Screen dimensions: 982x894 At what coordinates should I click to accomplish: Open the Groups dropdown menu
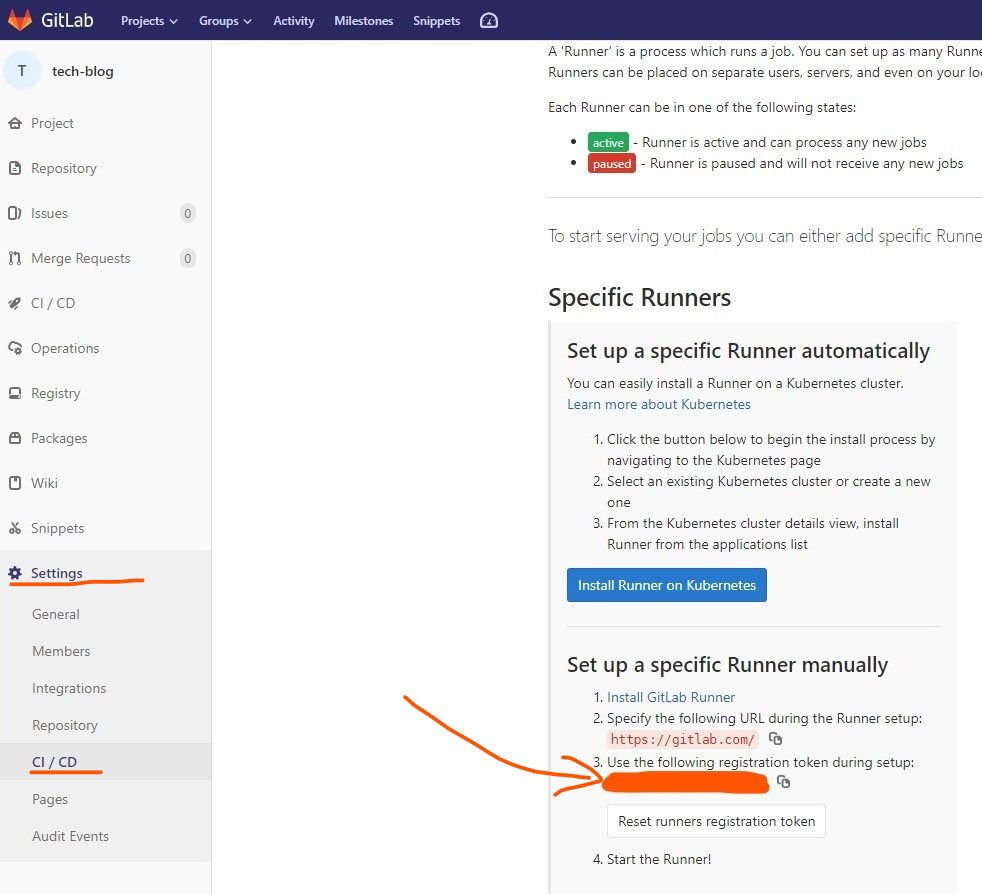(x=225, y=20)
